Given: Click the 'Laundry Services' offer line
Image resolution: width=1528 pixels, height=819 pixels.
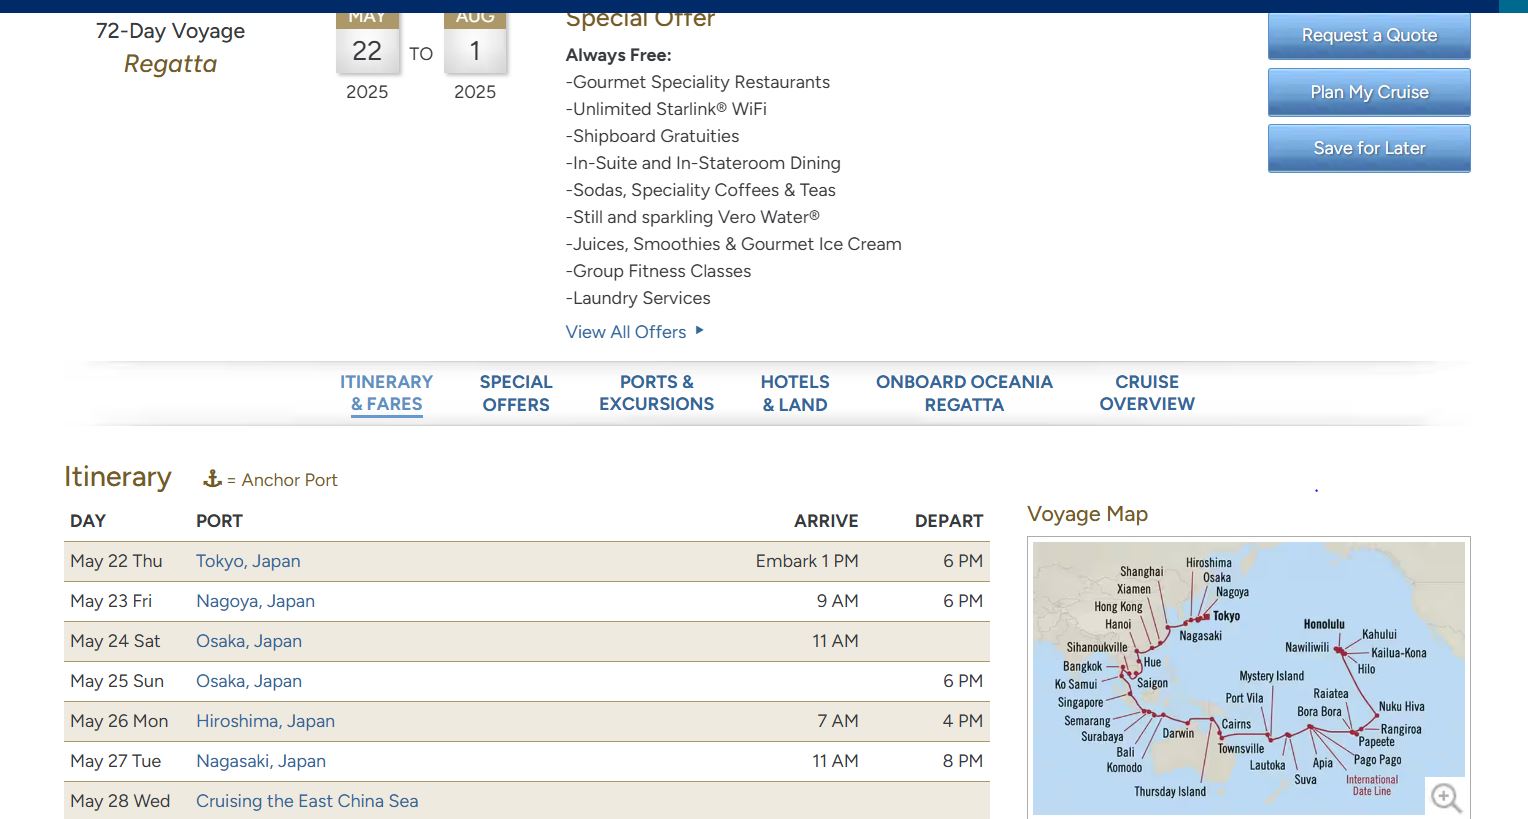Looking at the screenshot, I should 638,298.
